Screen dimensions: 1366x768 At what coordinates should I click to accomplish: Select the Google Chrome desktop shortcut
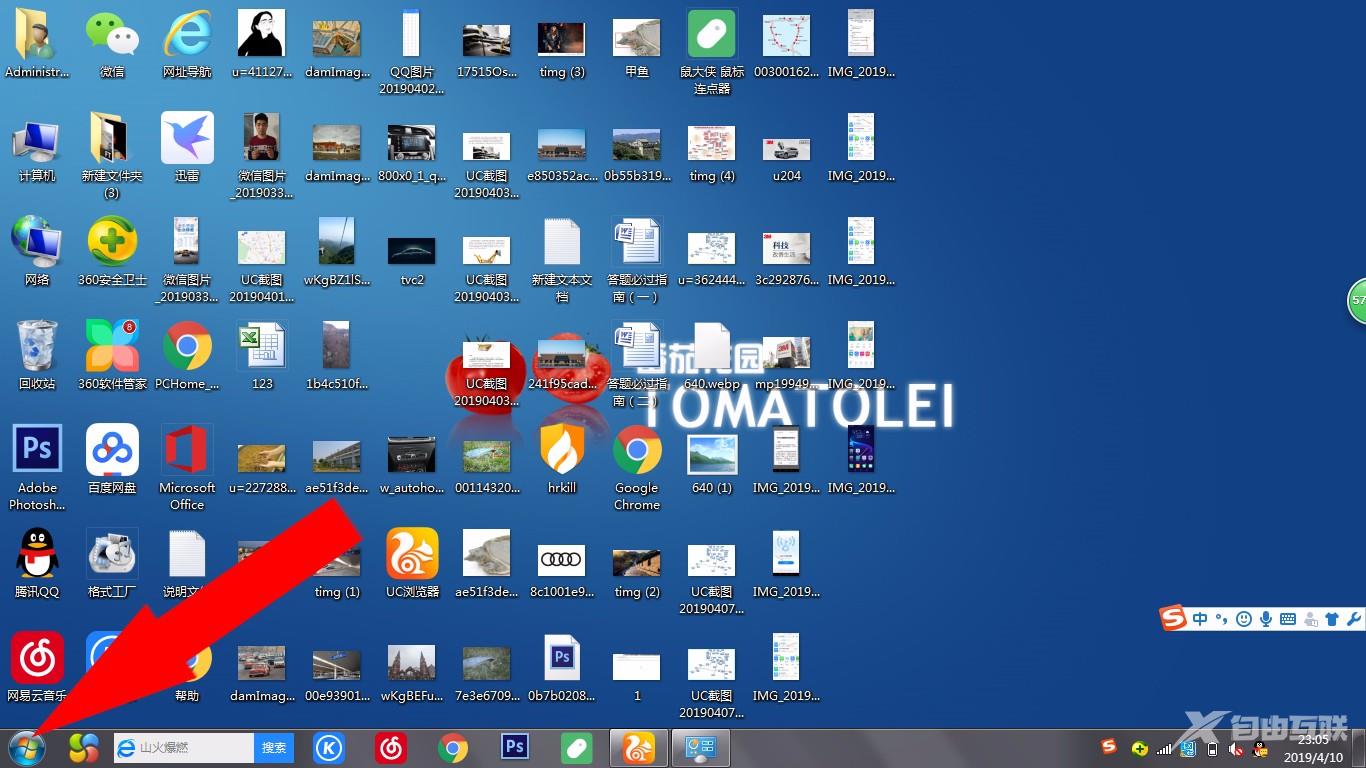[x=637, y=468]
